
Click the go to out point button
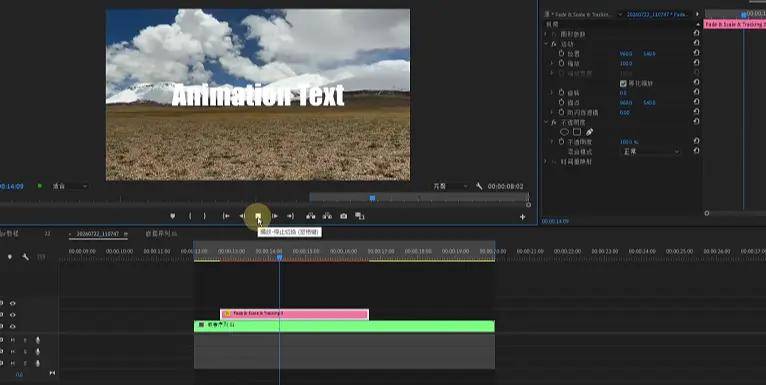pos(290,216)
